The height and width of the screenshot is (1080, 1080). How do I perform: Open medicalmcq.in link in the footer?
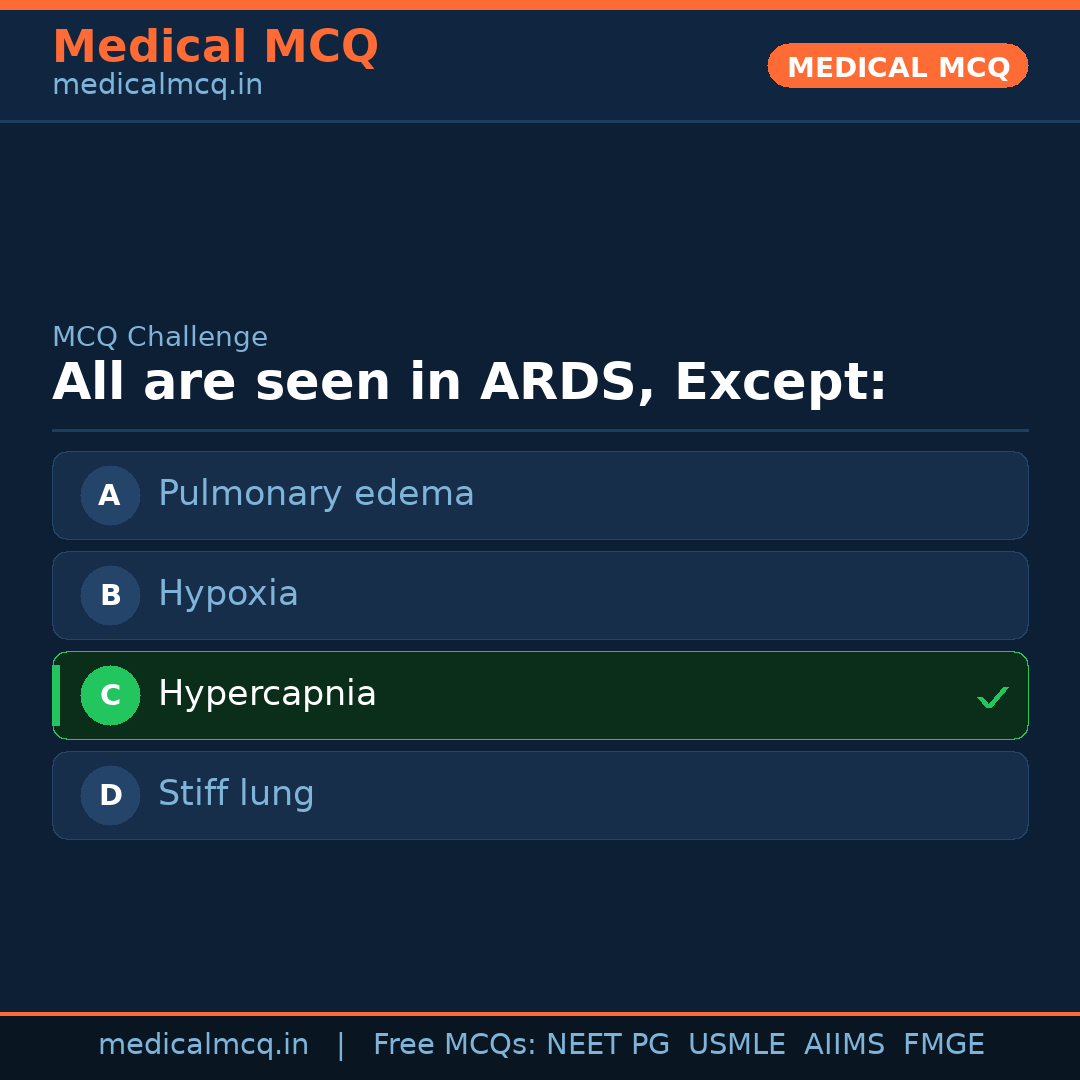tap(203, 1045)
